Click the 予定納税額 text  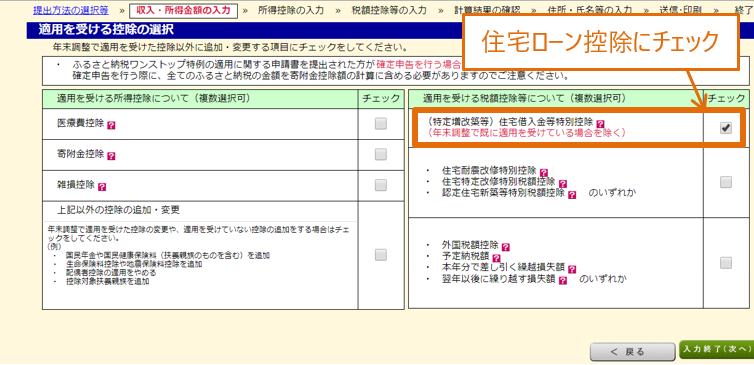(465, 256)
